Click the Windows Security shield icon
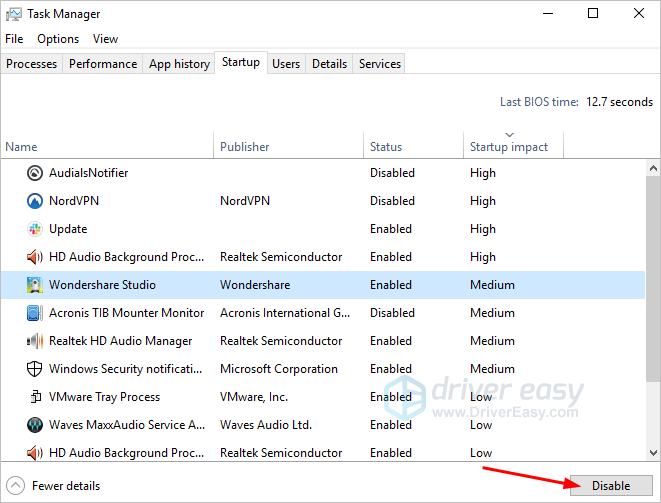Image resolution: width=661 pixels, height=503 pixels. click(35, 369)
